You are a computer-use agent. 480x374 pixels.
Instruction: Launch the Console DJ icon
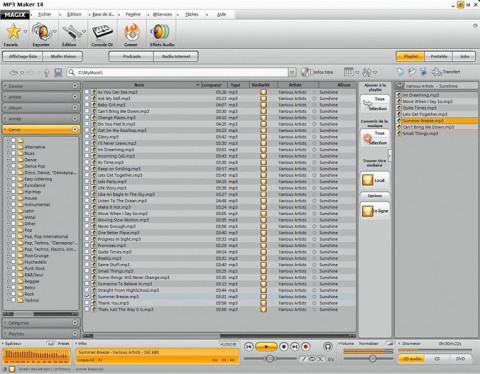coord(102,32)
